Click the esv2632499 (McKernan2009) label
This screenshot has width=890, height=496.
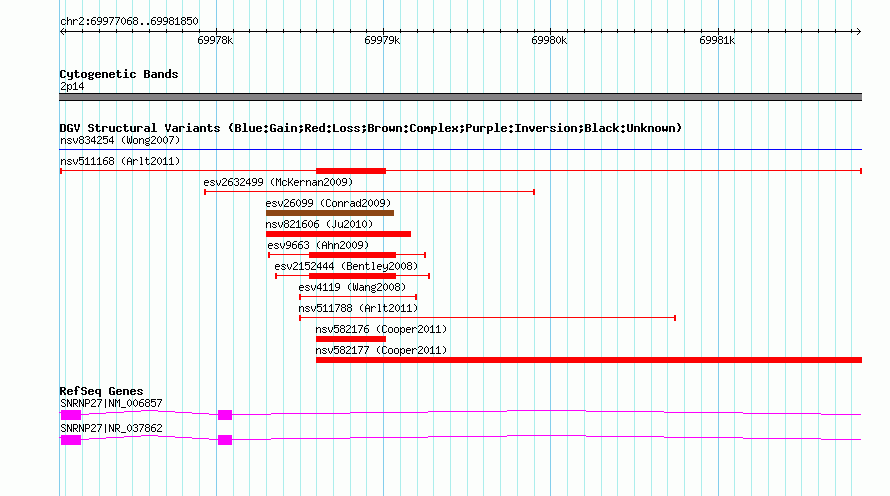[x=278, y=182]
